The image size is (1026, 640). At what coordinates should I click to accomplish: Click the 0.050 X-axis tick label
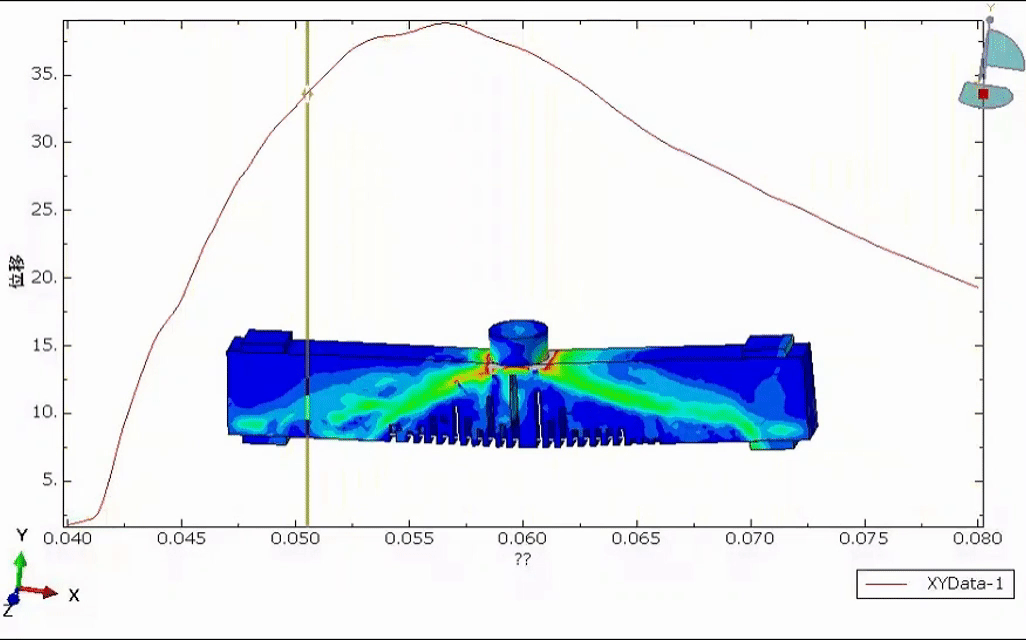(x=296, y=539)
